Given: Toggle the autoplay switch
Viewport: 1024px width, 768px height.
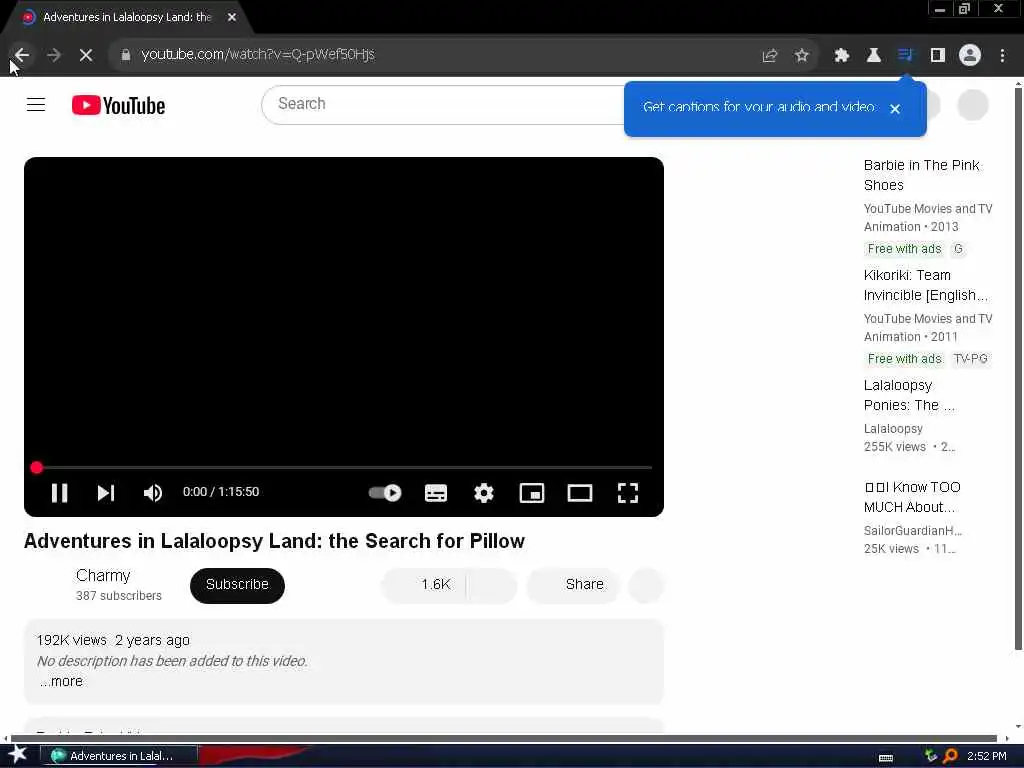Looking at the screenshot, I should [x=385, y=492].
